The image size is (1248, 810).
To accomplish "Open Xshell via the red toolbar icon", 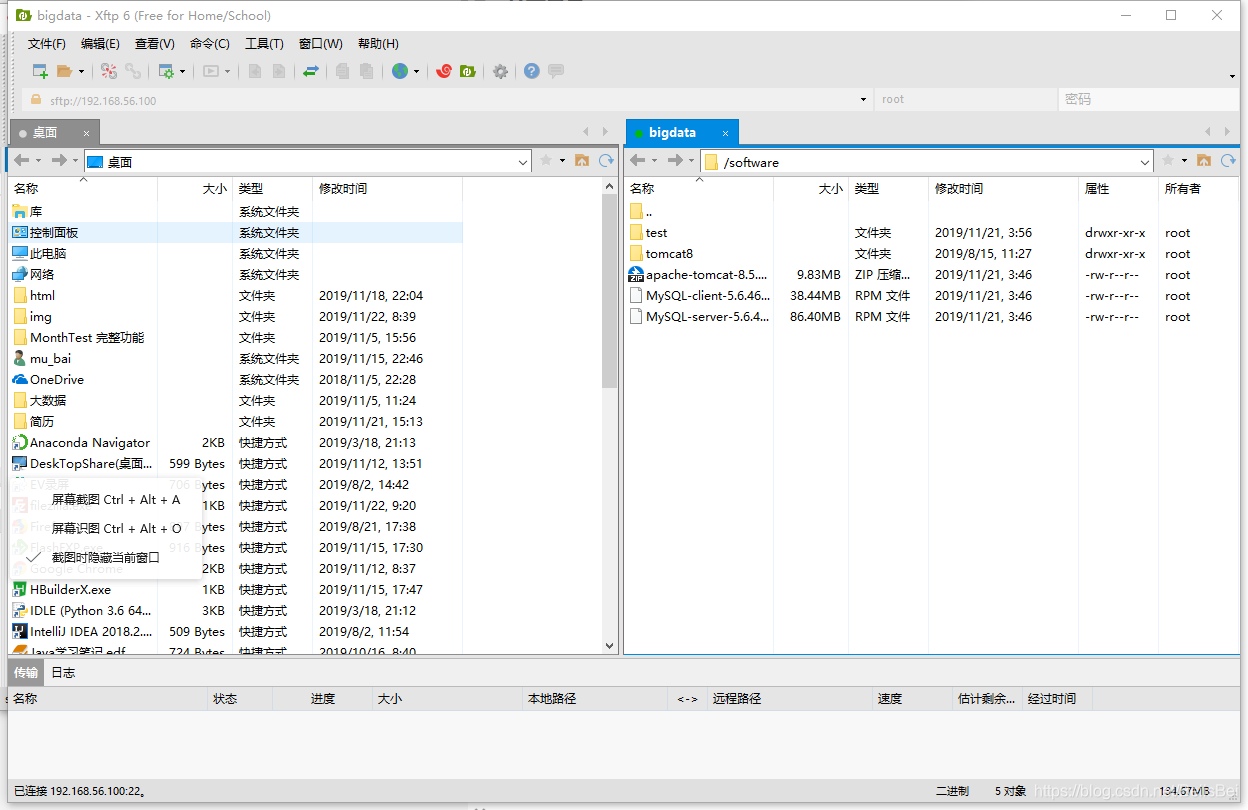I will coord(443,71).
